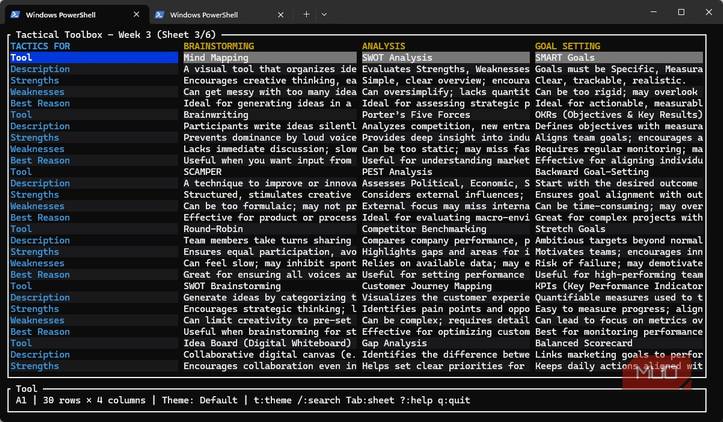Viewport: 723px width, 422px height.
Task: Click 'Effective for optimizing custom' cell
Action: pyautogui.click(x=445, y=332)
